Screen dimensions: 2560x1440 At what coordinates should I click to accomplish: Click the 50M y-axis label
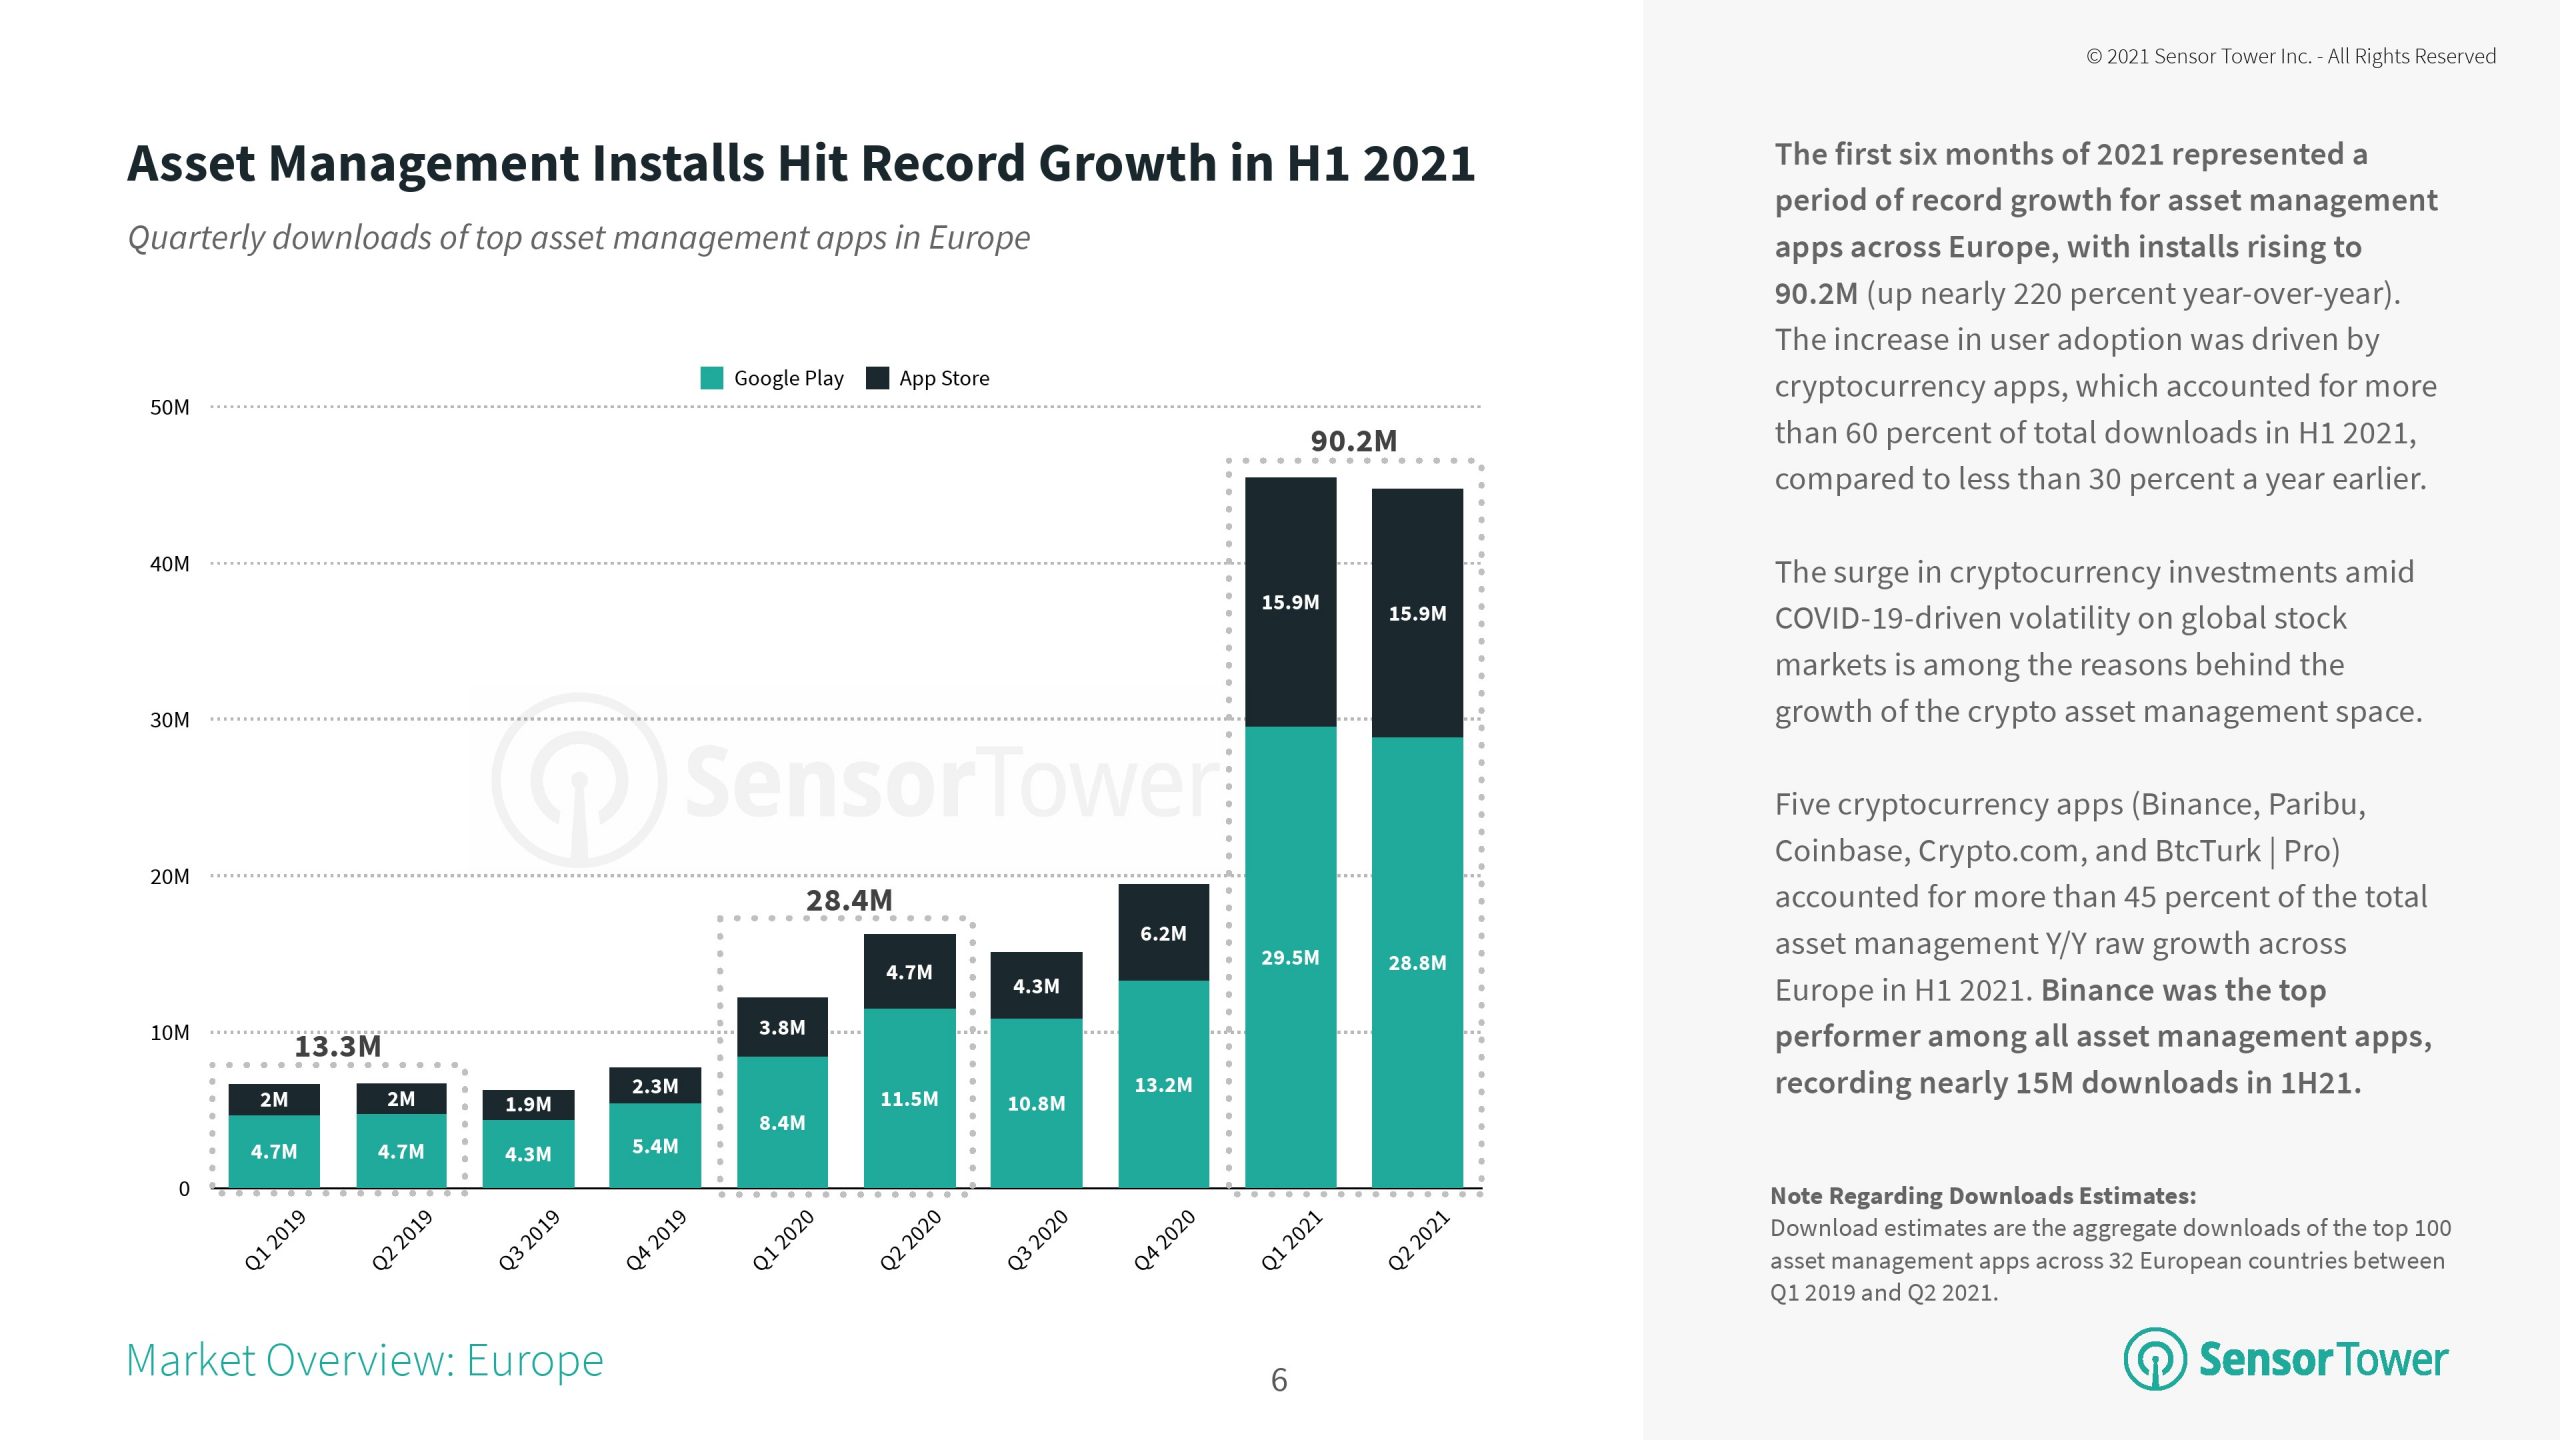click(169, 408)
